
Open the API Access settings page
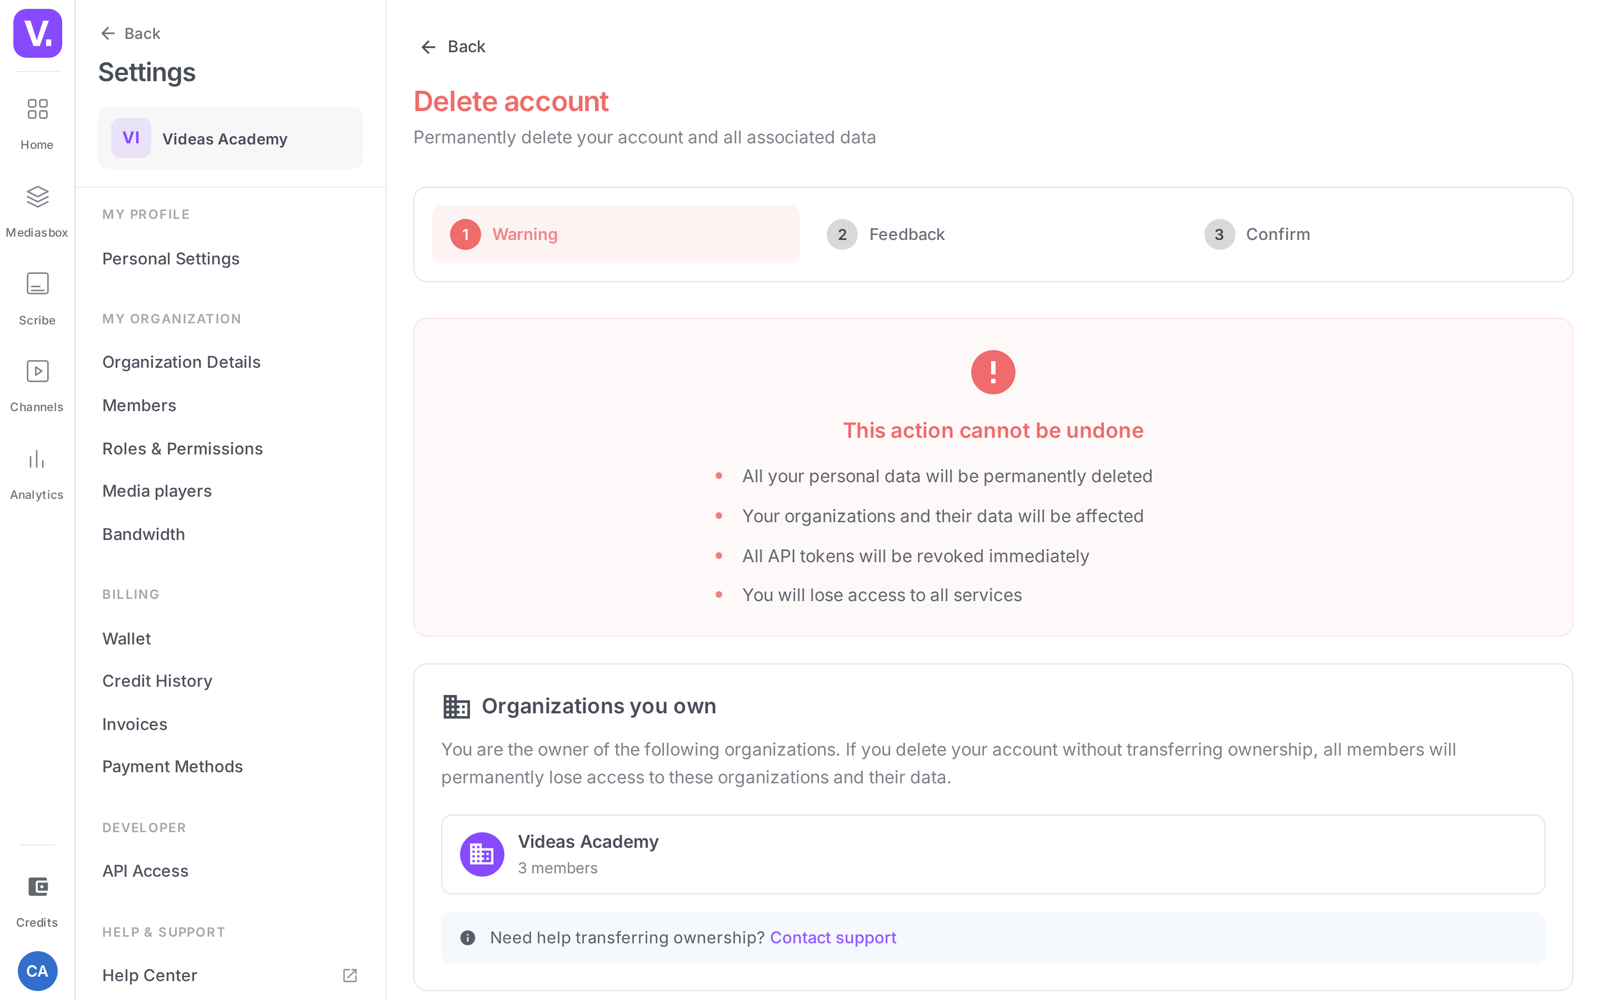(145, 871)
